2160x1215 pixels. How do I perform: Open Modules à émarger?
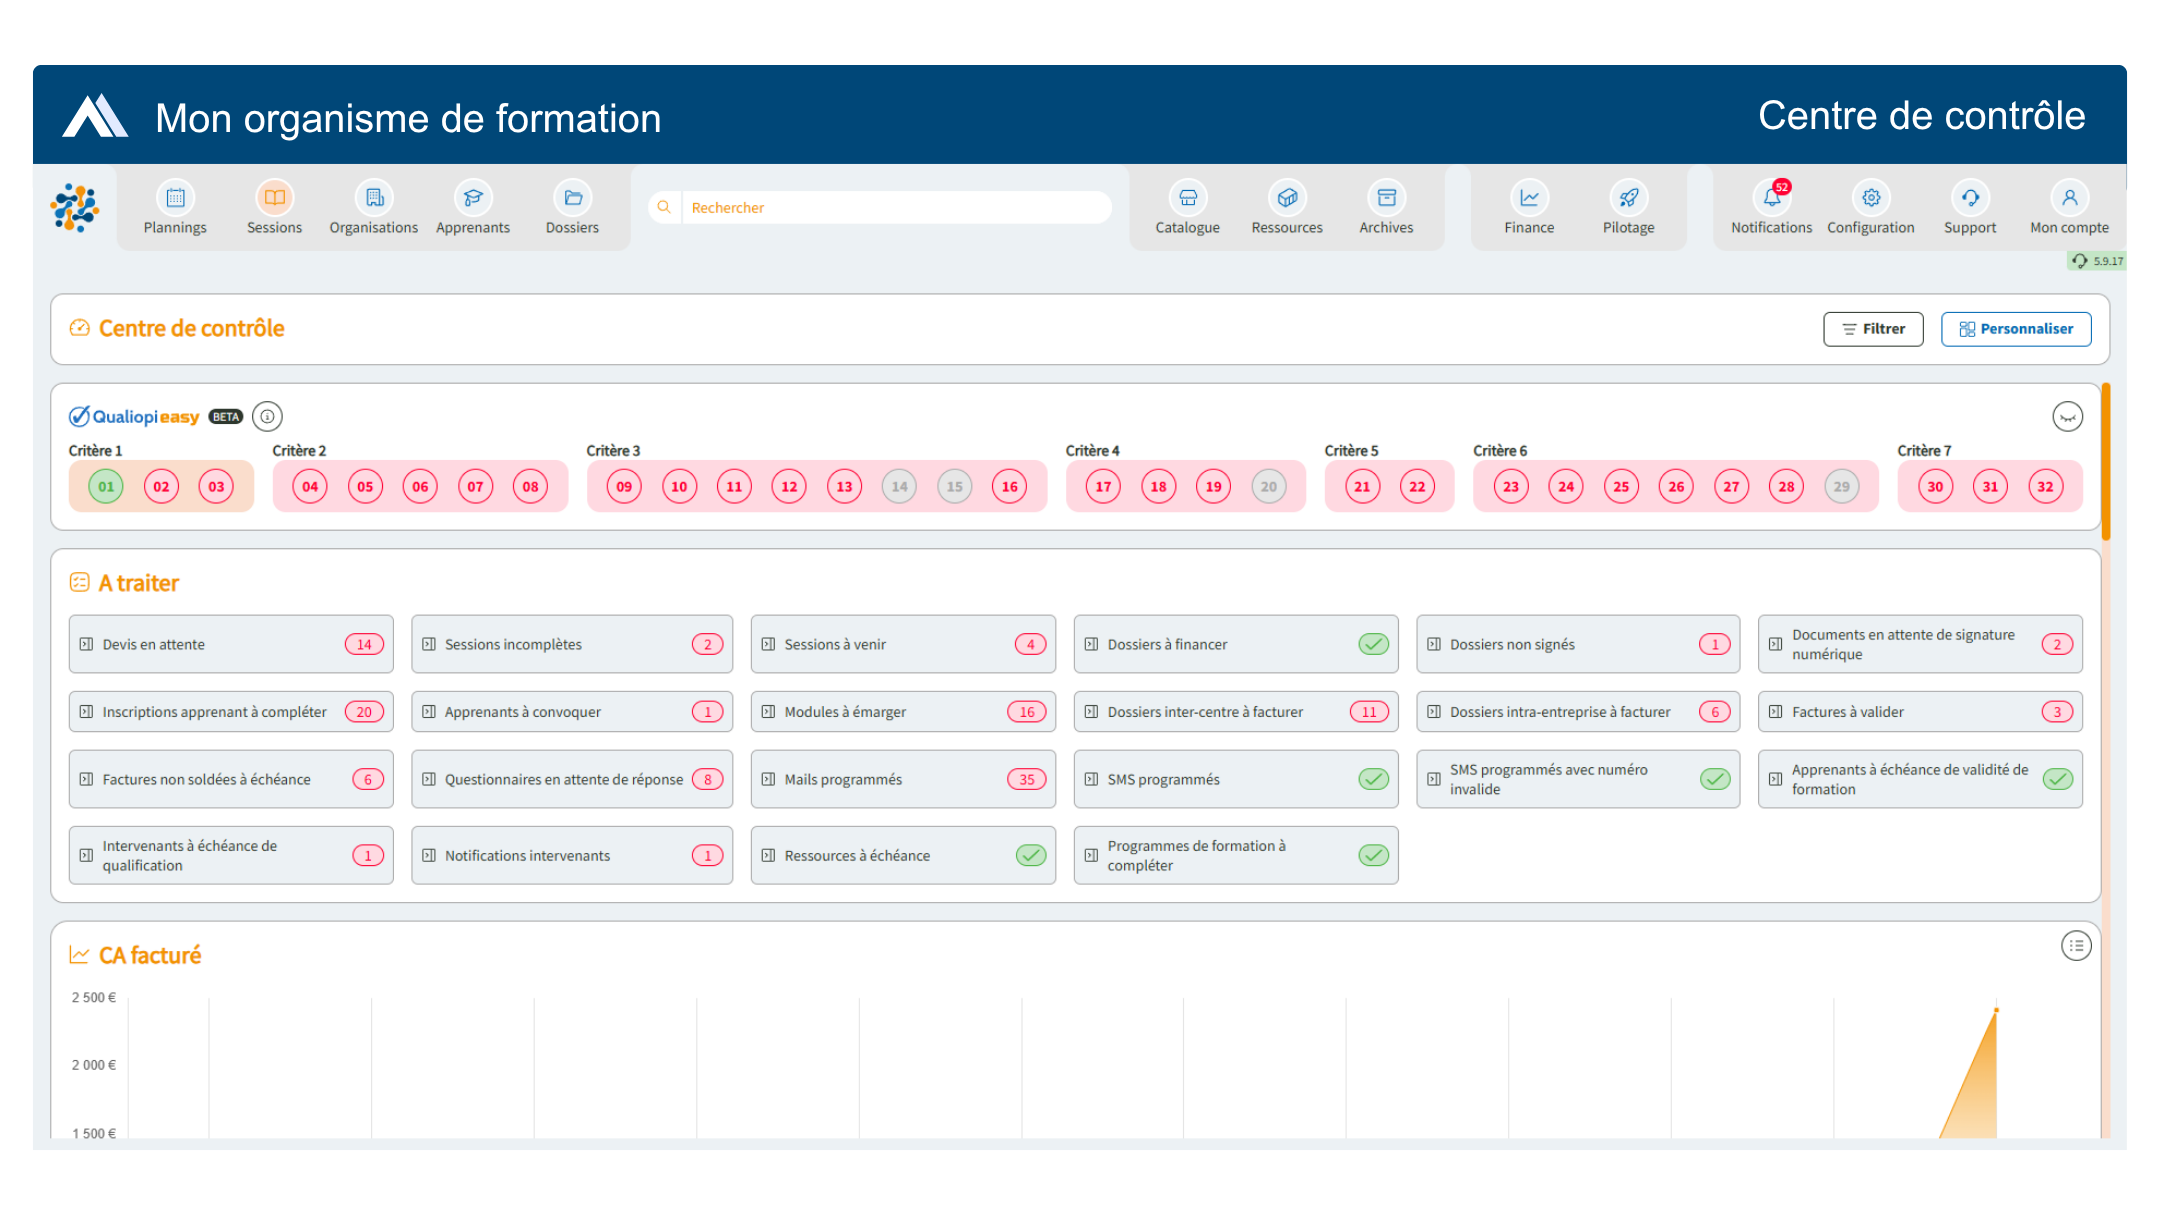tap(903, 712)
